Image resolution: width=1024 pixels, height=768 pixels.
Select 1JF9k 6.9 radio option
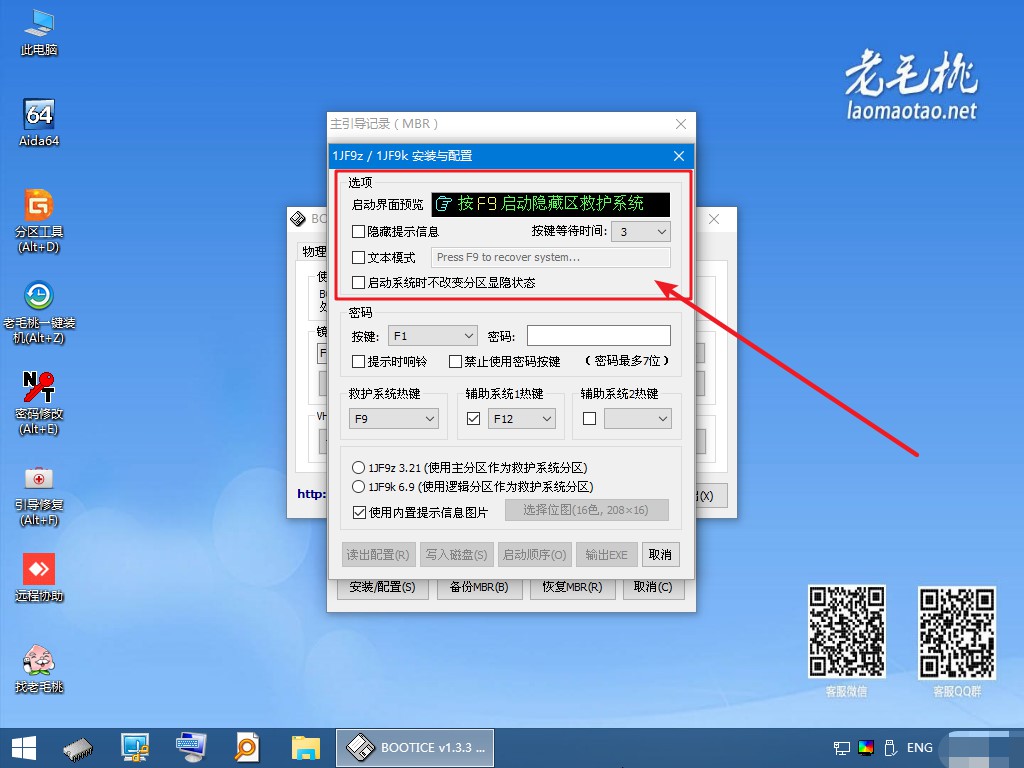[358, 487]
